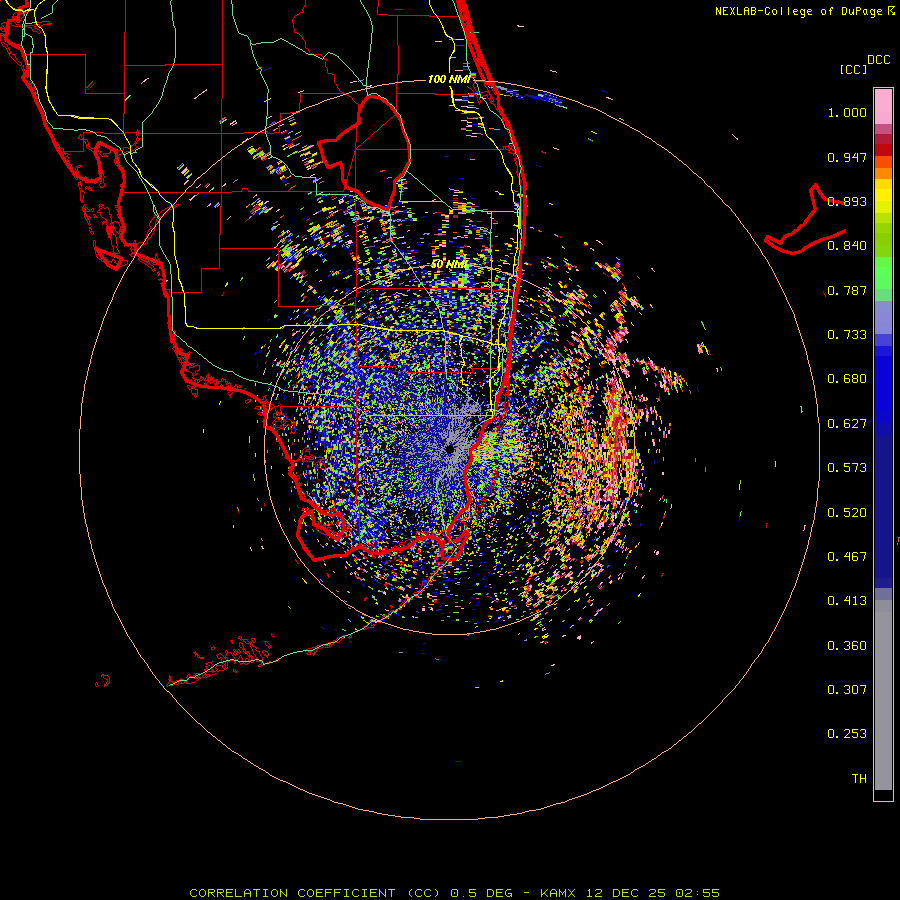Click the 100 NMI range ring label
The height and width of the screenshot is (900, 900).
(449, 79)
